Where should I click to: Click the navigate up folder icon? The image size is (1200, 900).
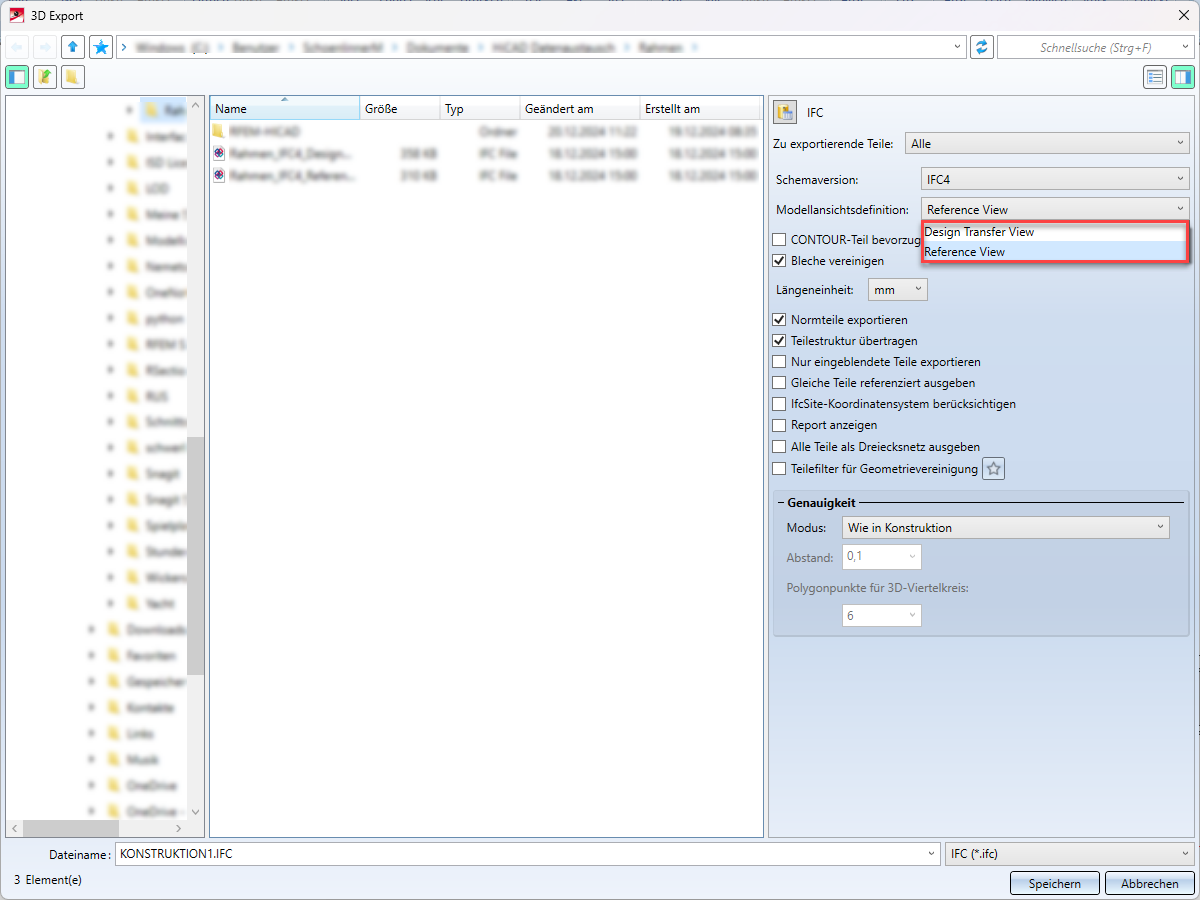[71, 46]
